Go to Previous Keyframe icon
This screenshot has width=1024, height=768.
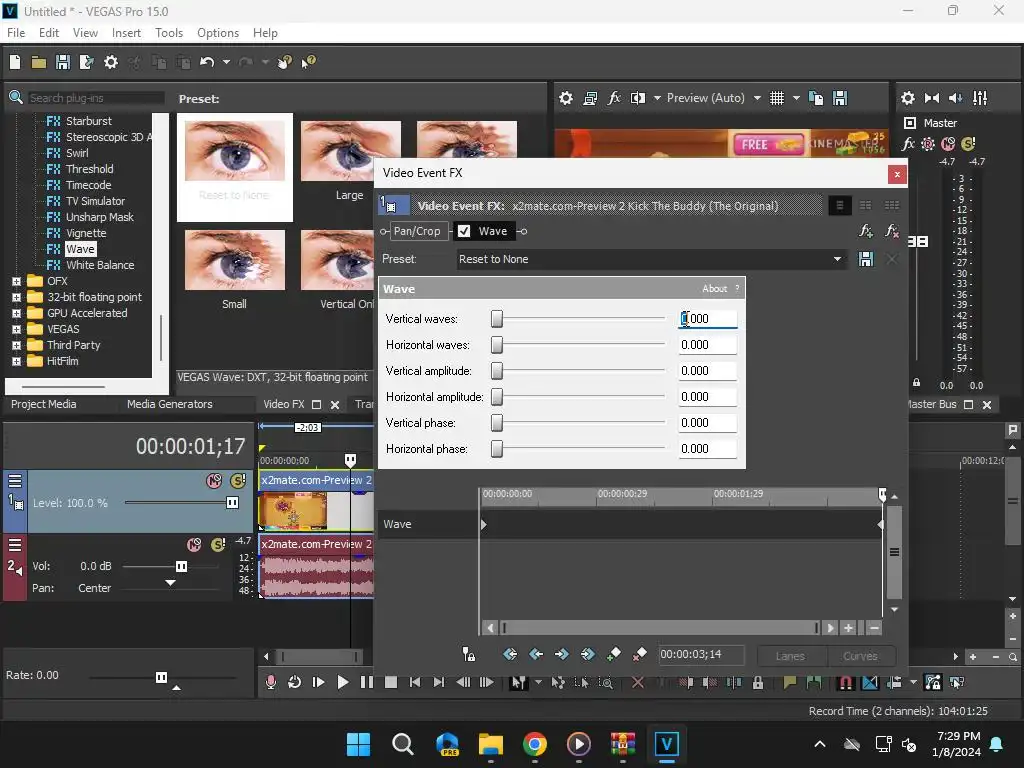coord(536,654)
